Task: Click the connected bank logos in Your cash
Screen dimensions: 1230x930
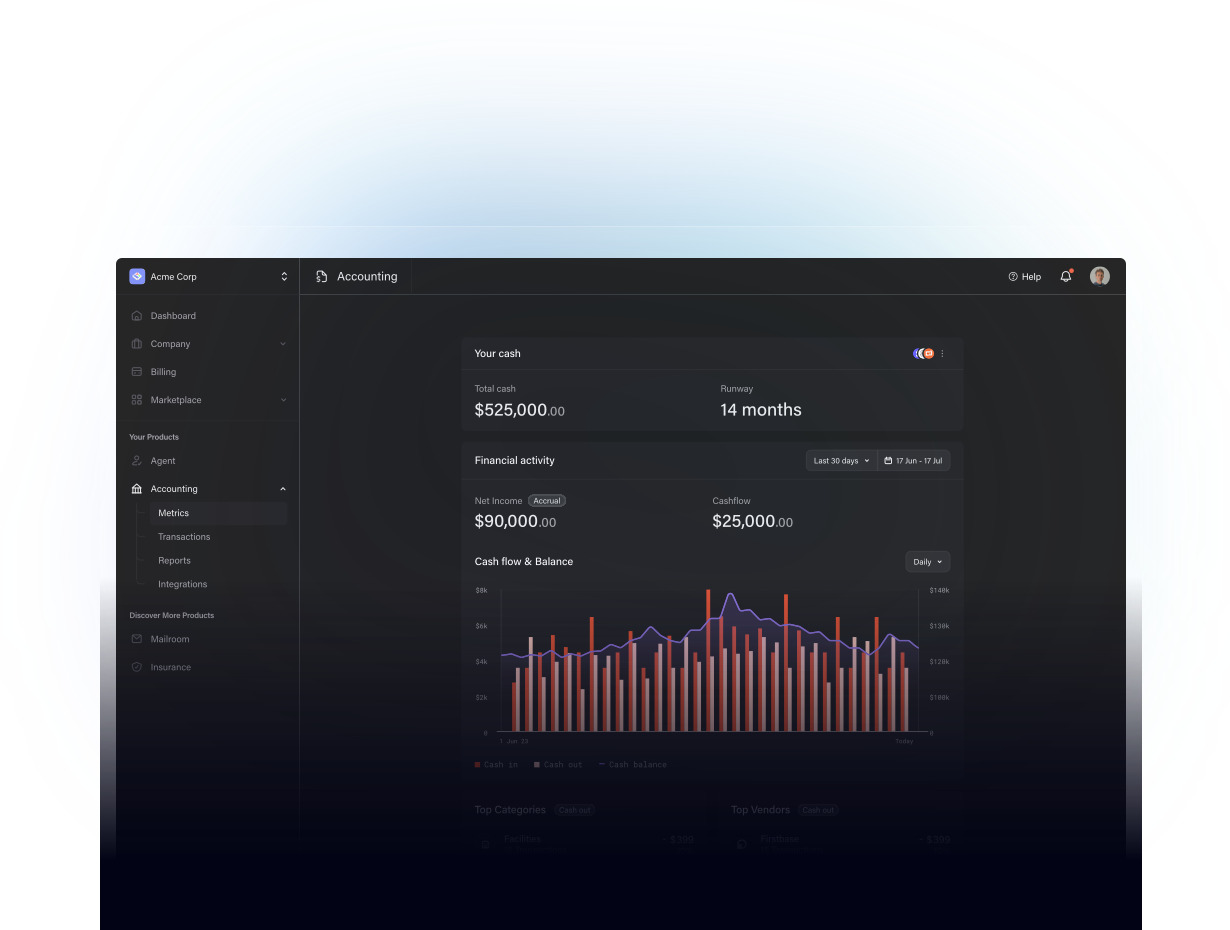Action: [924, 353]
